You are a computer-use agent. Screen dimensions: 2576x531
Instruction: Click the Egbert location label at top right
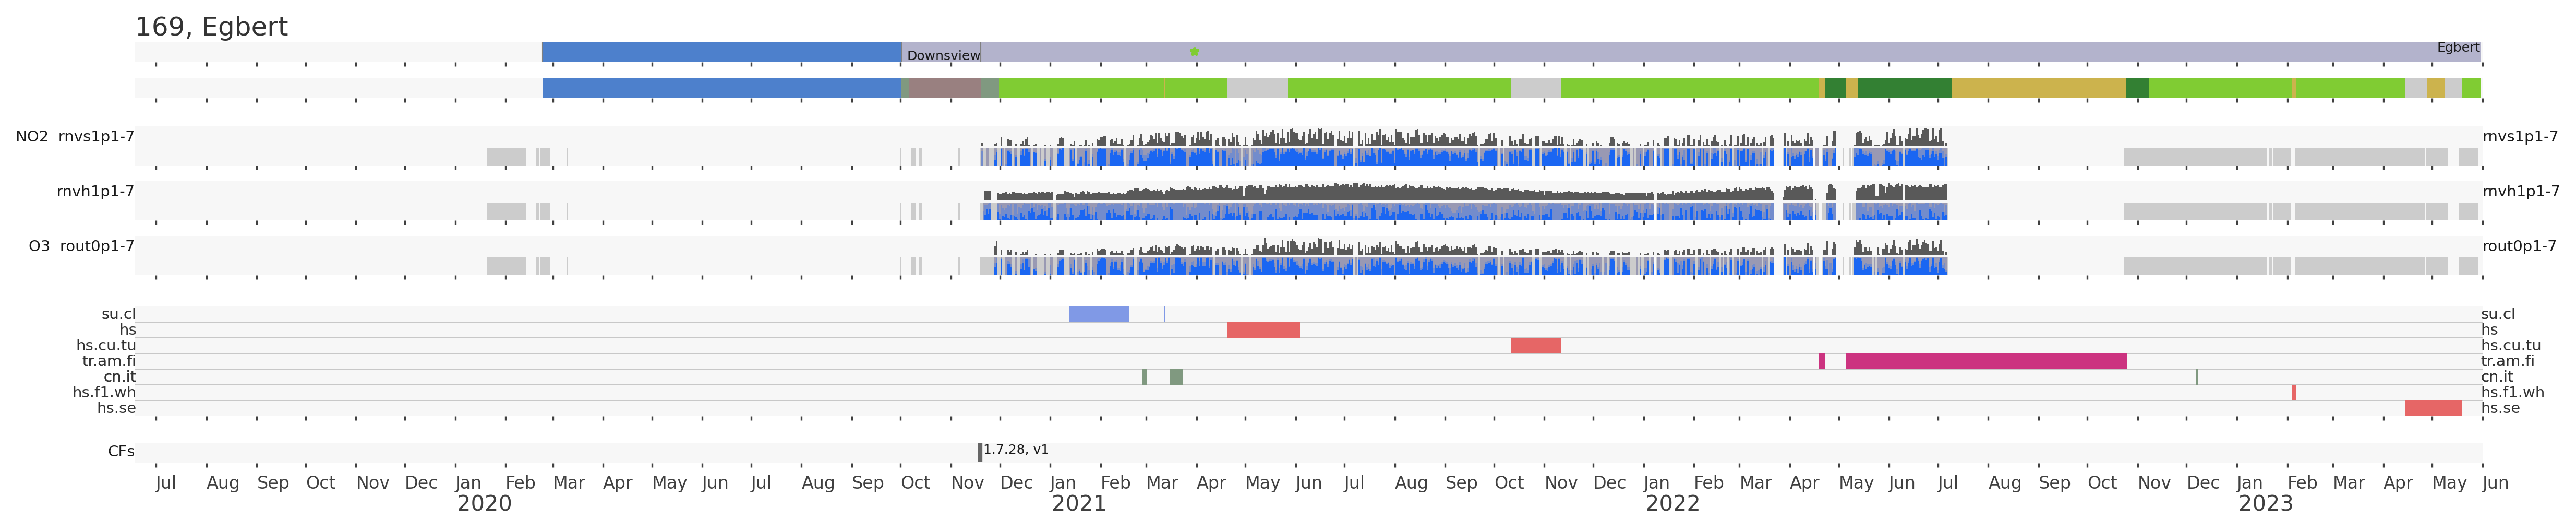coord(2457,48)
